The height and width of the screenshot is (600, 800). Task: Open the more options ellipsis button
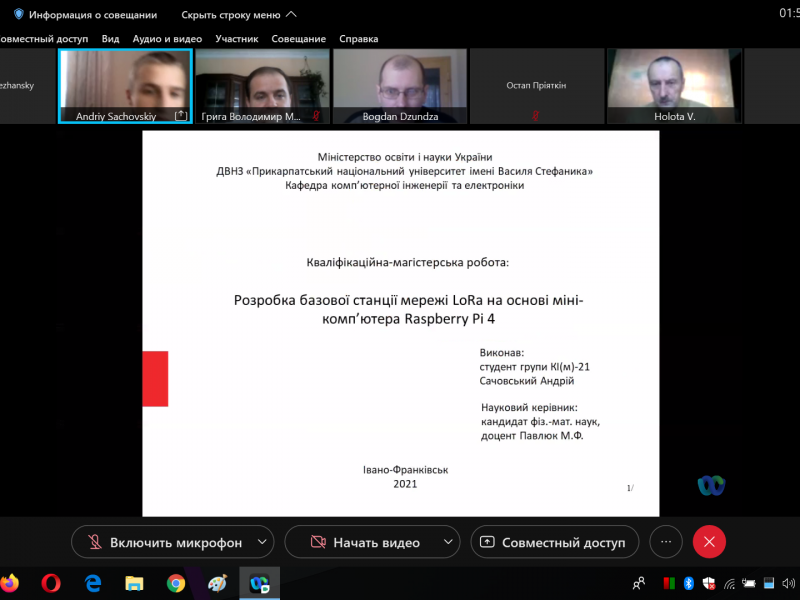pyautogui.click(x=665, y=542)
